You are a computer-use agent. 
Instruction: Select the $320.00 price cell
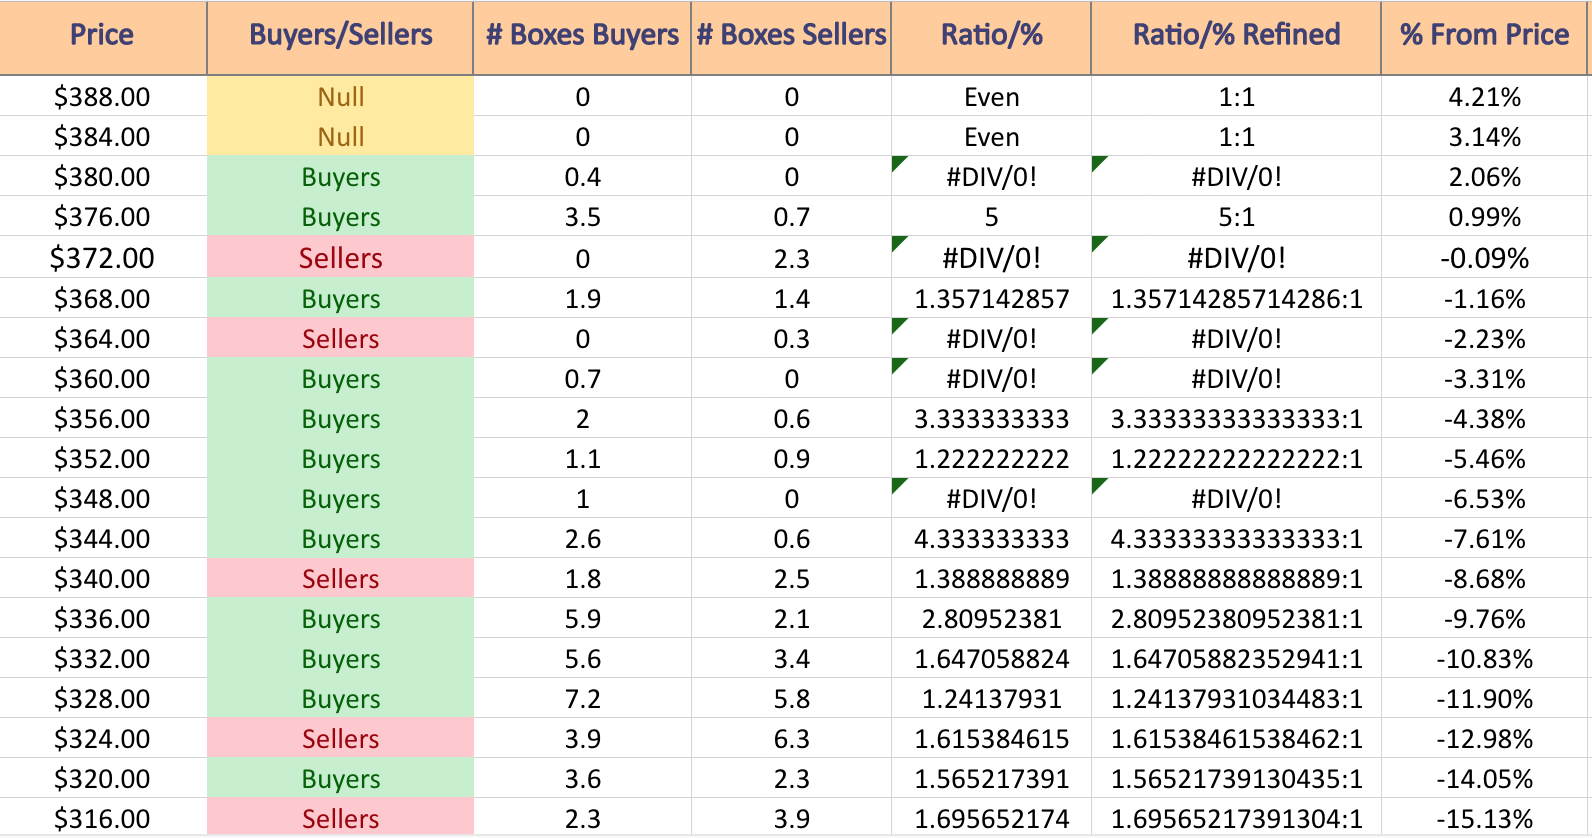pyautogui.click(x=102, y=779)
